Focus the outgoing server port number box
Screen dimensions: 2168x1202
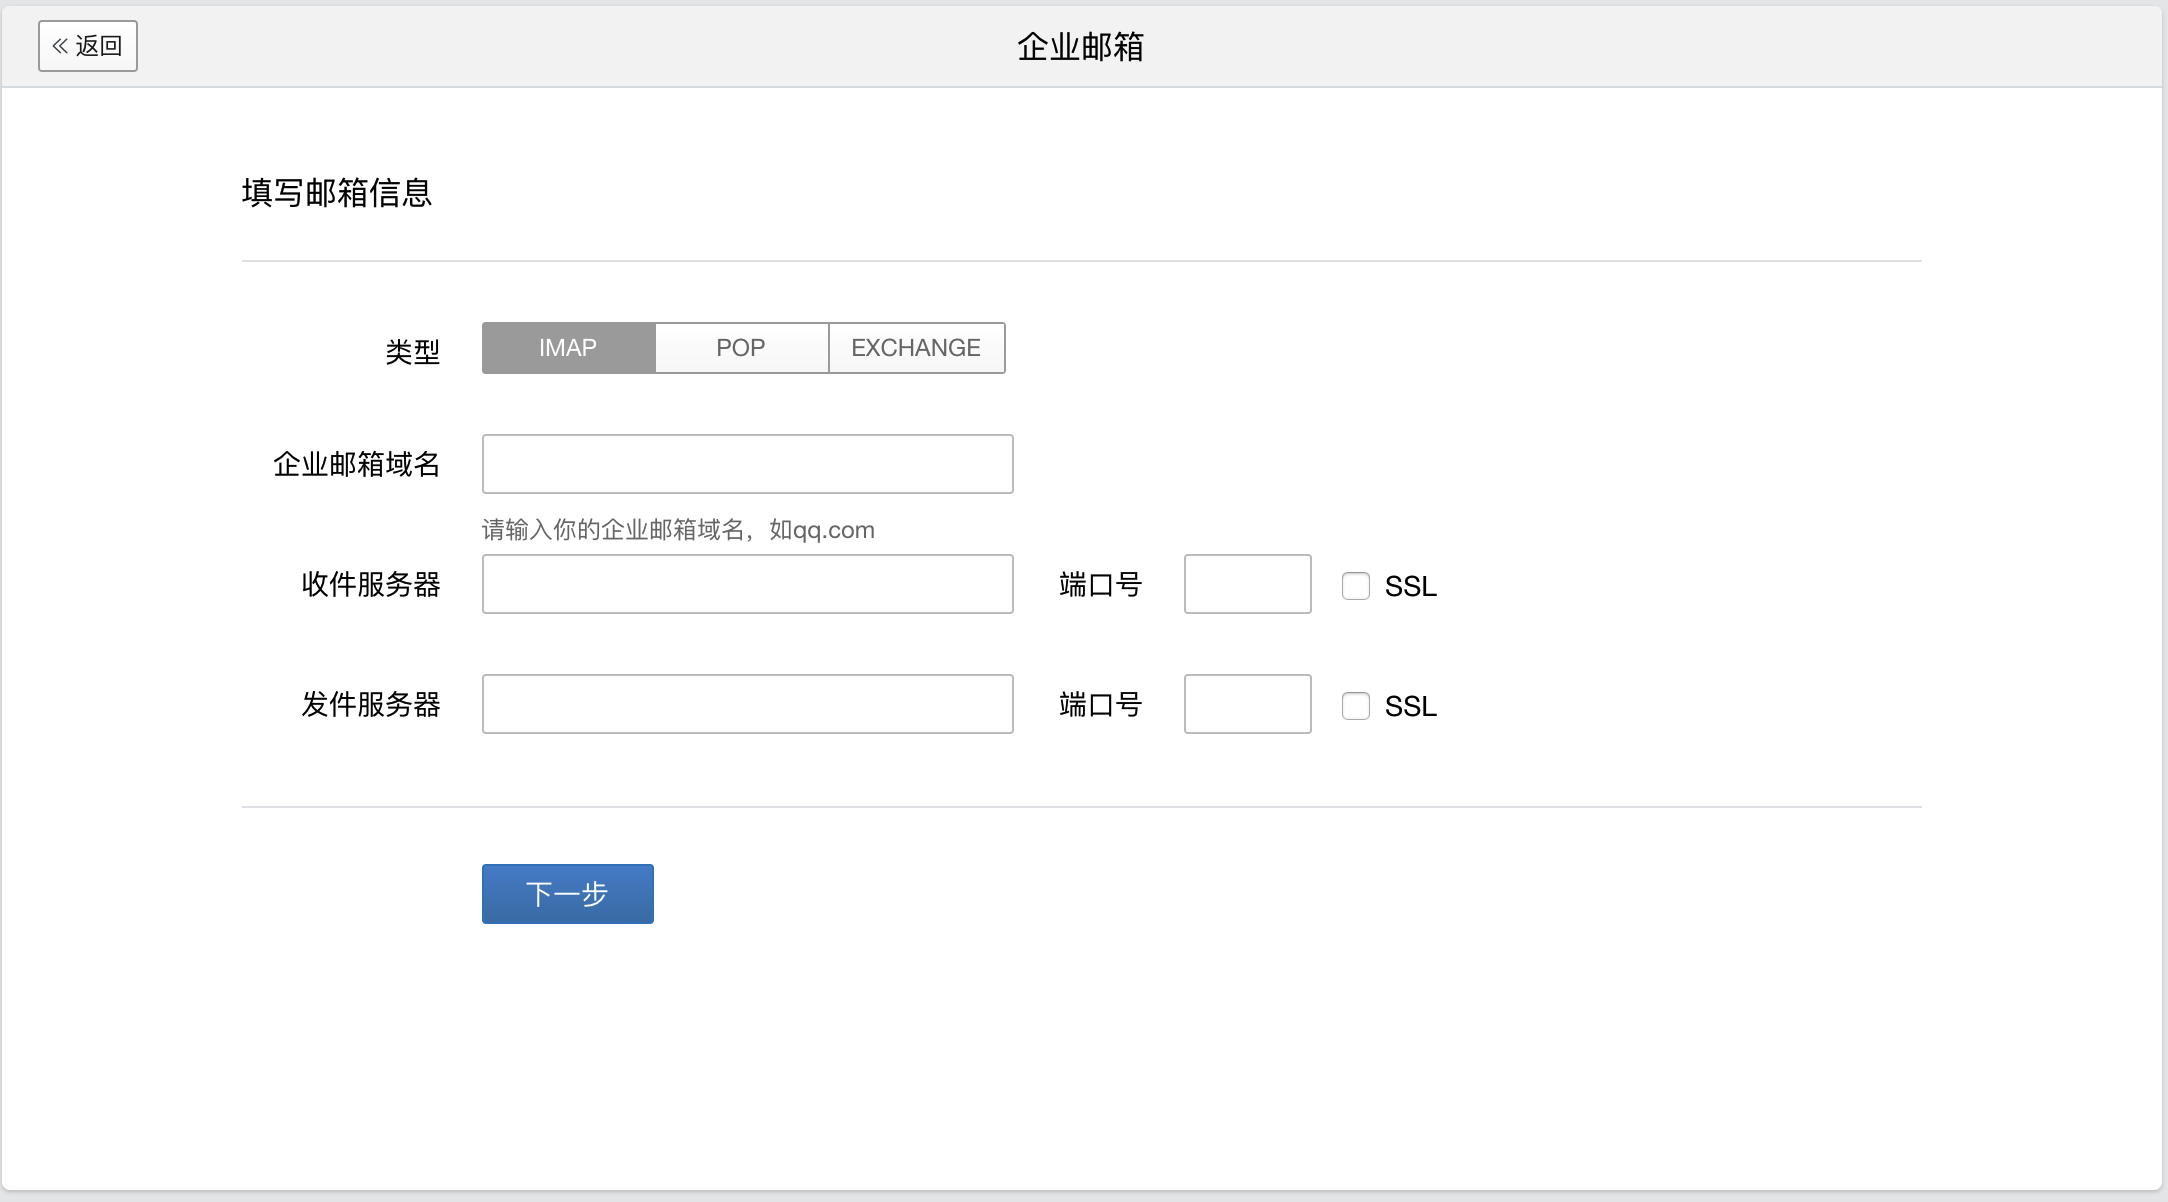[x=1247, y=704]
